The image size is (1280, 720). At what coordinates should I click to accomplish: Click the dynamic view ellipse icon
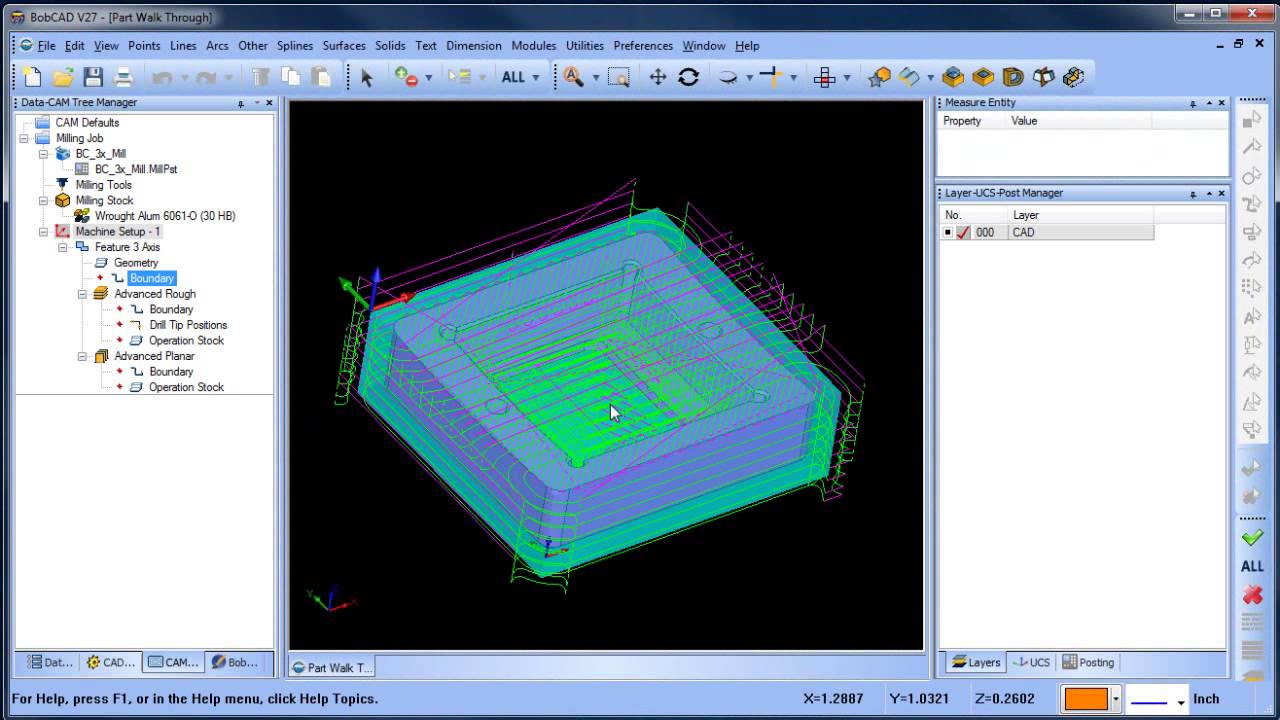728,77
